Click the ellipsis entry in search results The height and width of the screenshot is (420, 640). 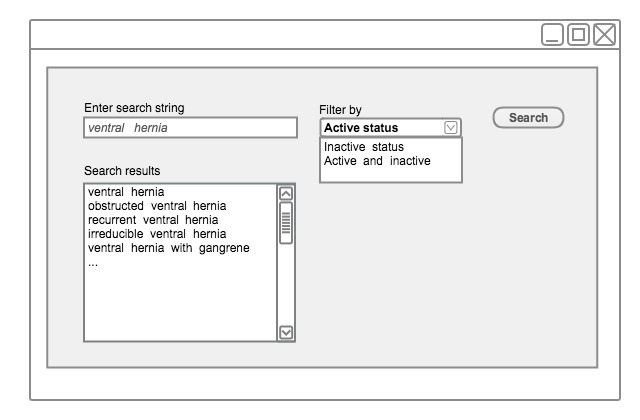(x=93, y=263)
